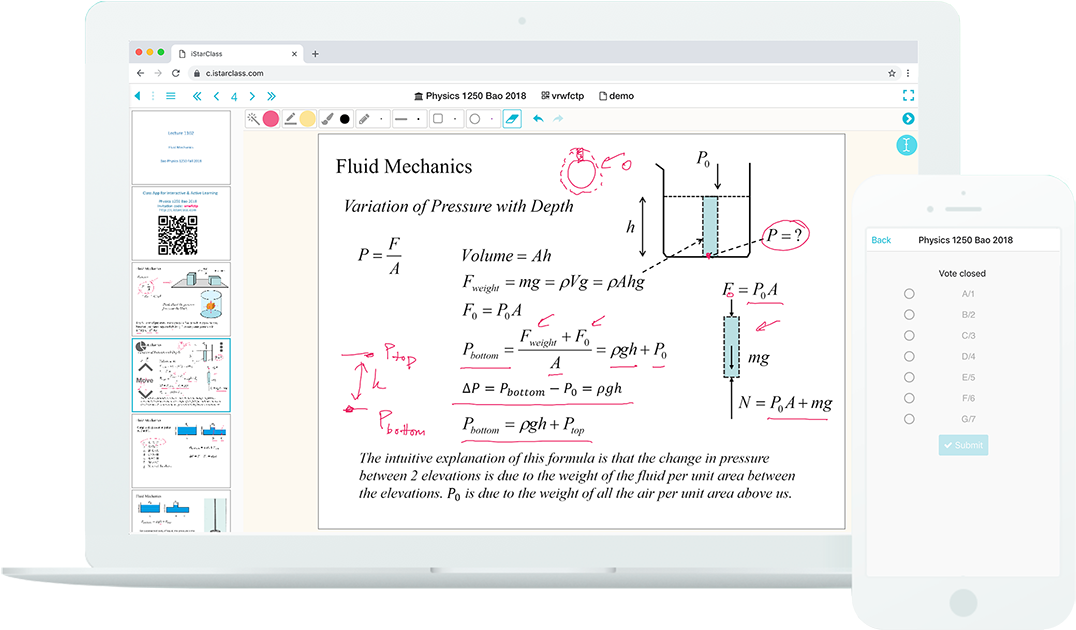This screenshot has width=1076, height=630.
Task: Open the browser three-dot menu
Action: [908, 73]
